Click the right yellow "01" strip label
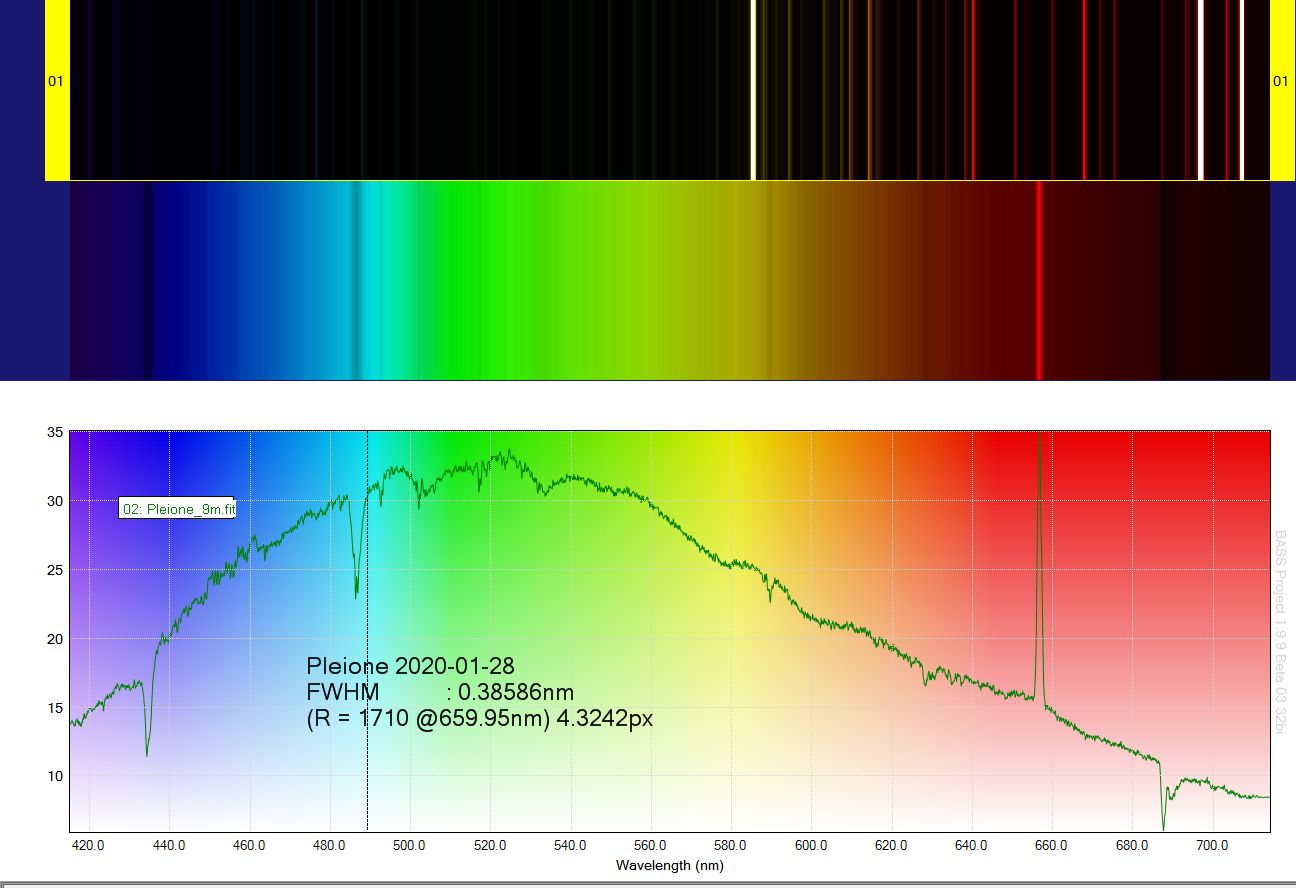 tap(1281, 82)
